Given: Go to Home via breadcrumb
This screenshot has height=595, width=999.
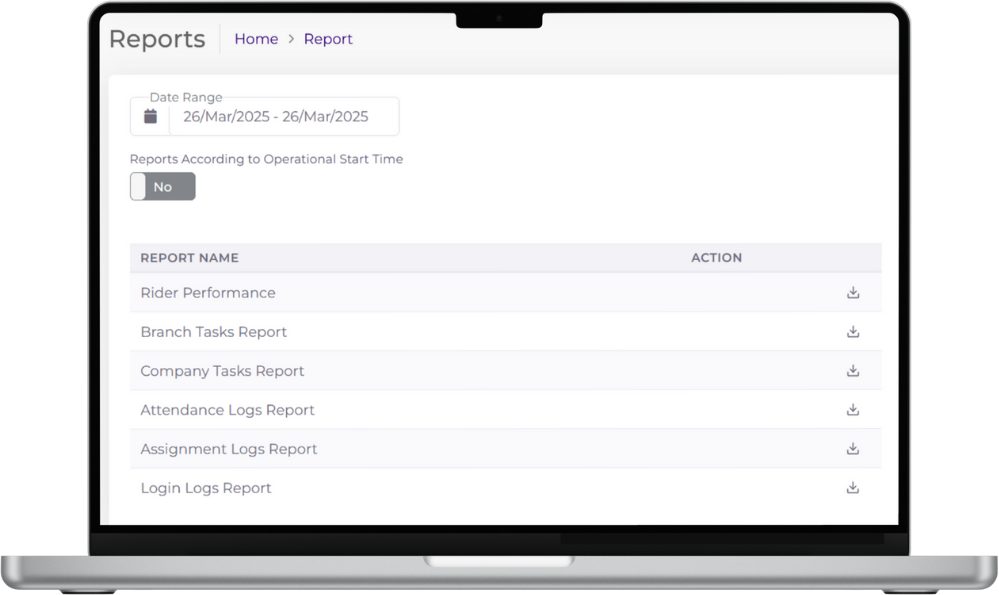Looking at the screenshot, I should (x=256, y=39).
